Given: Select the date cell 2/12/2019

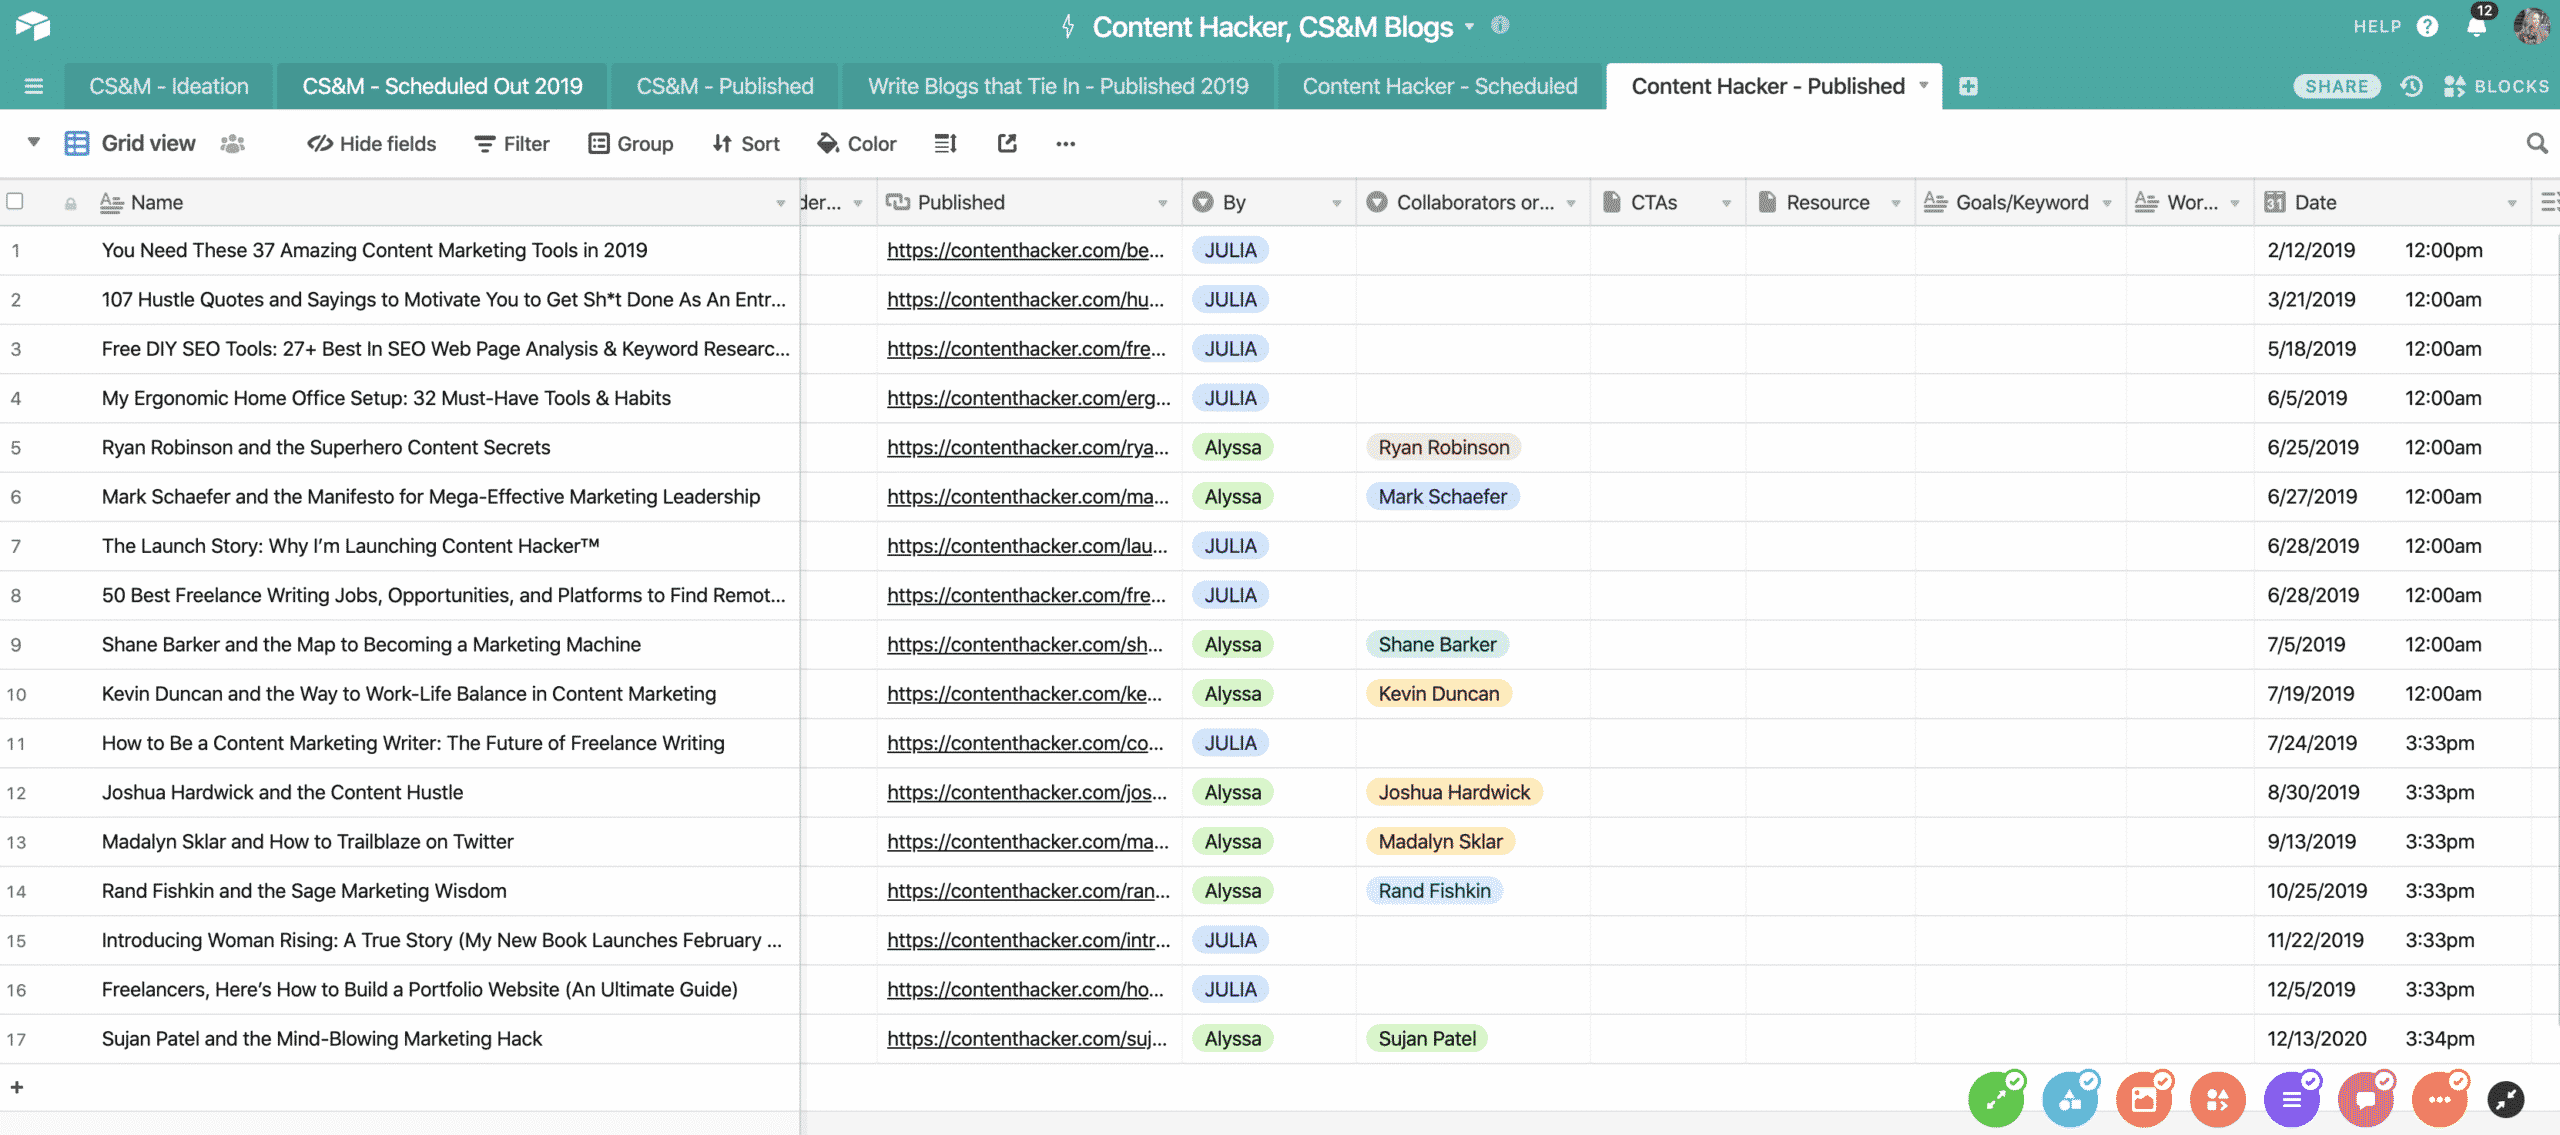Looking at the screenshot, I should tap(2392, 250).
